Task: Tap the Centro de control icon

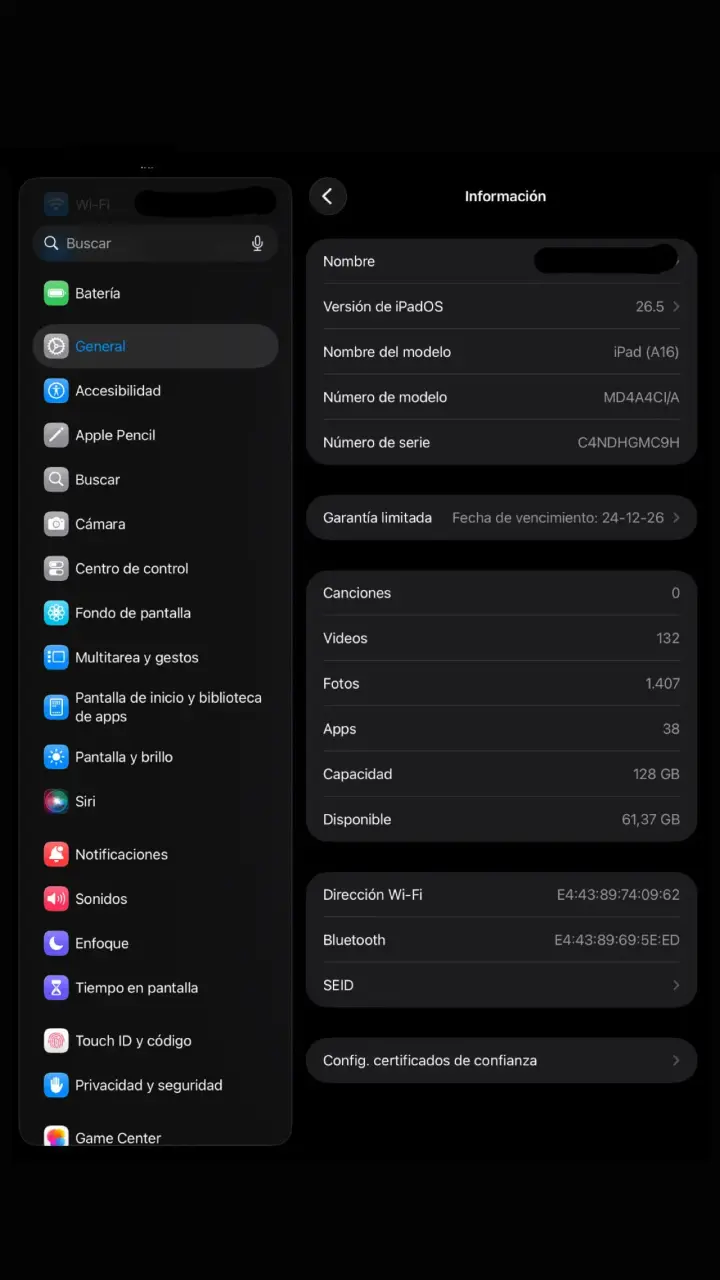Action: tap(56, 568)
